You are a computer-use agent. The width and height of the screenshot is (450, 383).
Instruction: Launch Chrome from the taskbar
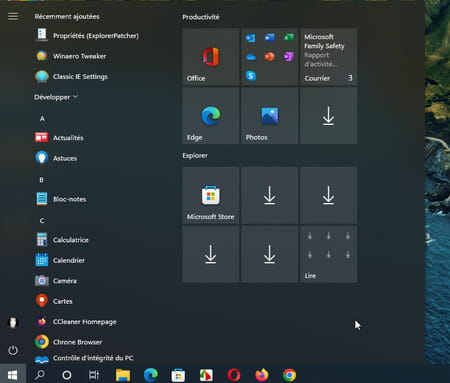pos(289,375)
